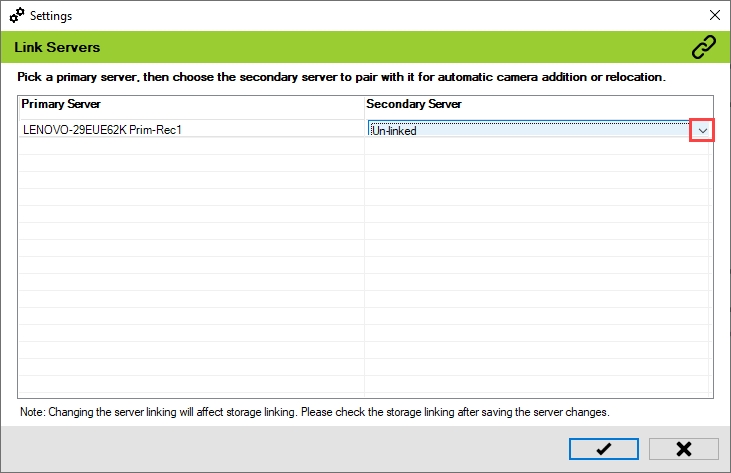The width and height of the screenshot is (731, 473).
Task: Click the last empty row in Primary Server column
Action: [x=191, y=385]
